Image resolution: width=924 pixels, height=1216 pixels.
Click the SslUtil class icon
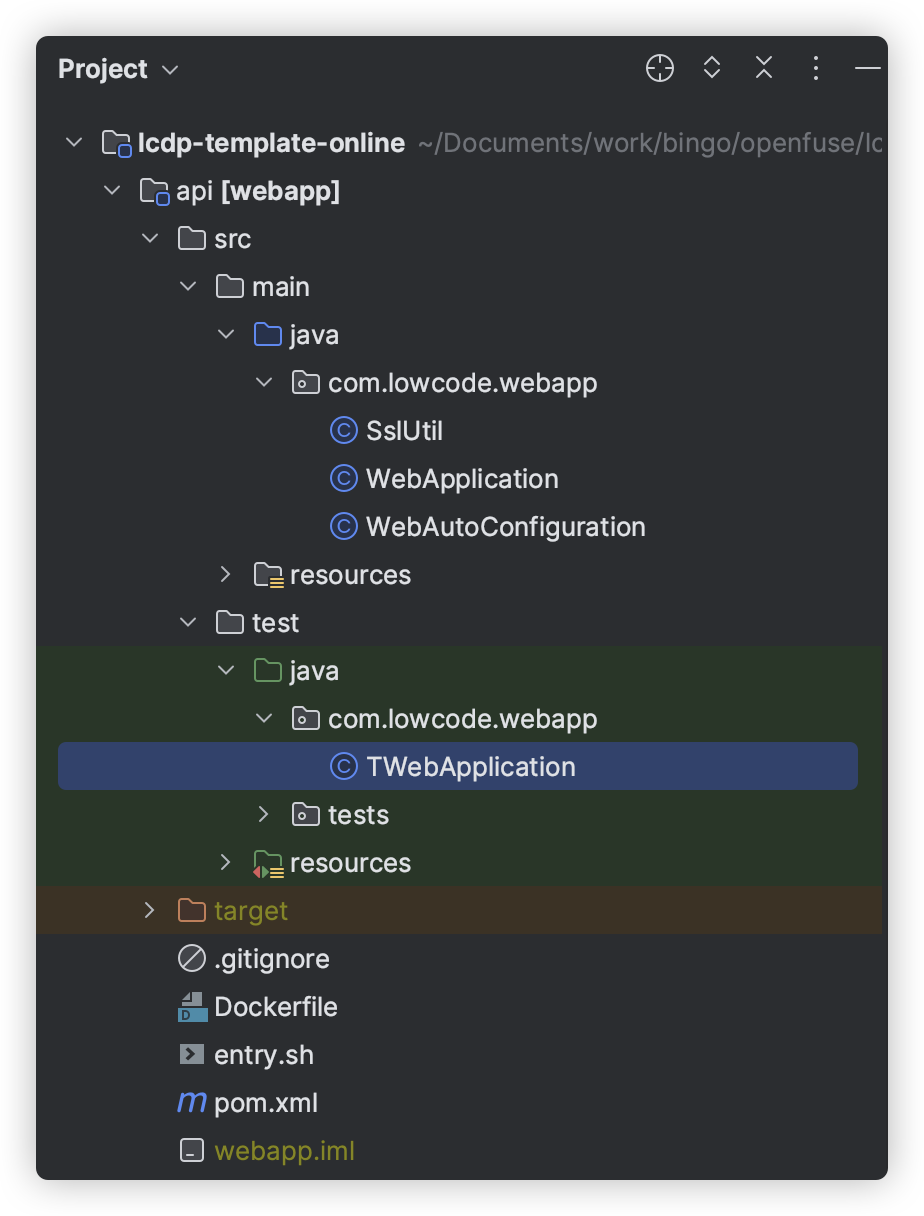point(343,431)
